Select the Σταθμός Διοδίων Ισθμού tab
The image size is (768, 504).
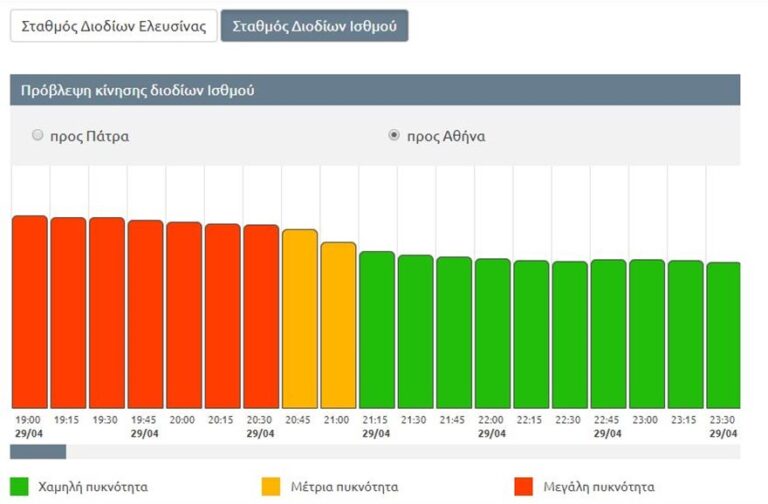[x=314, y=26]
